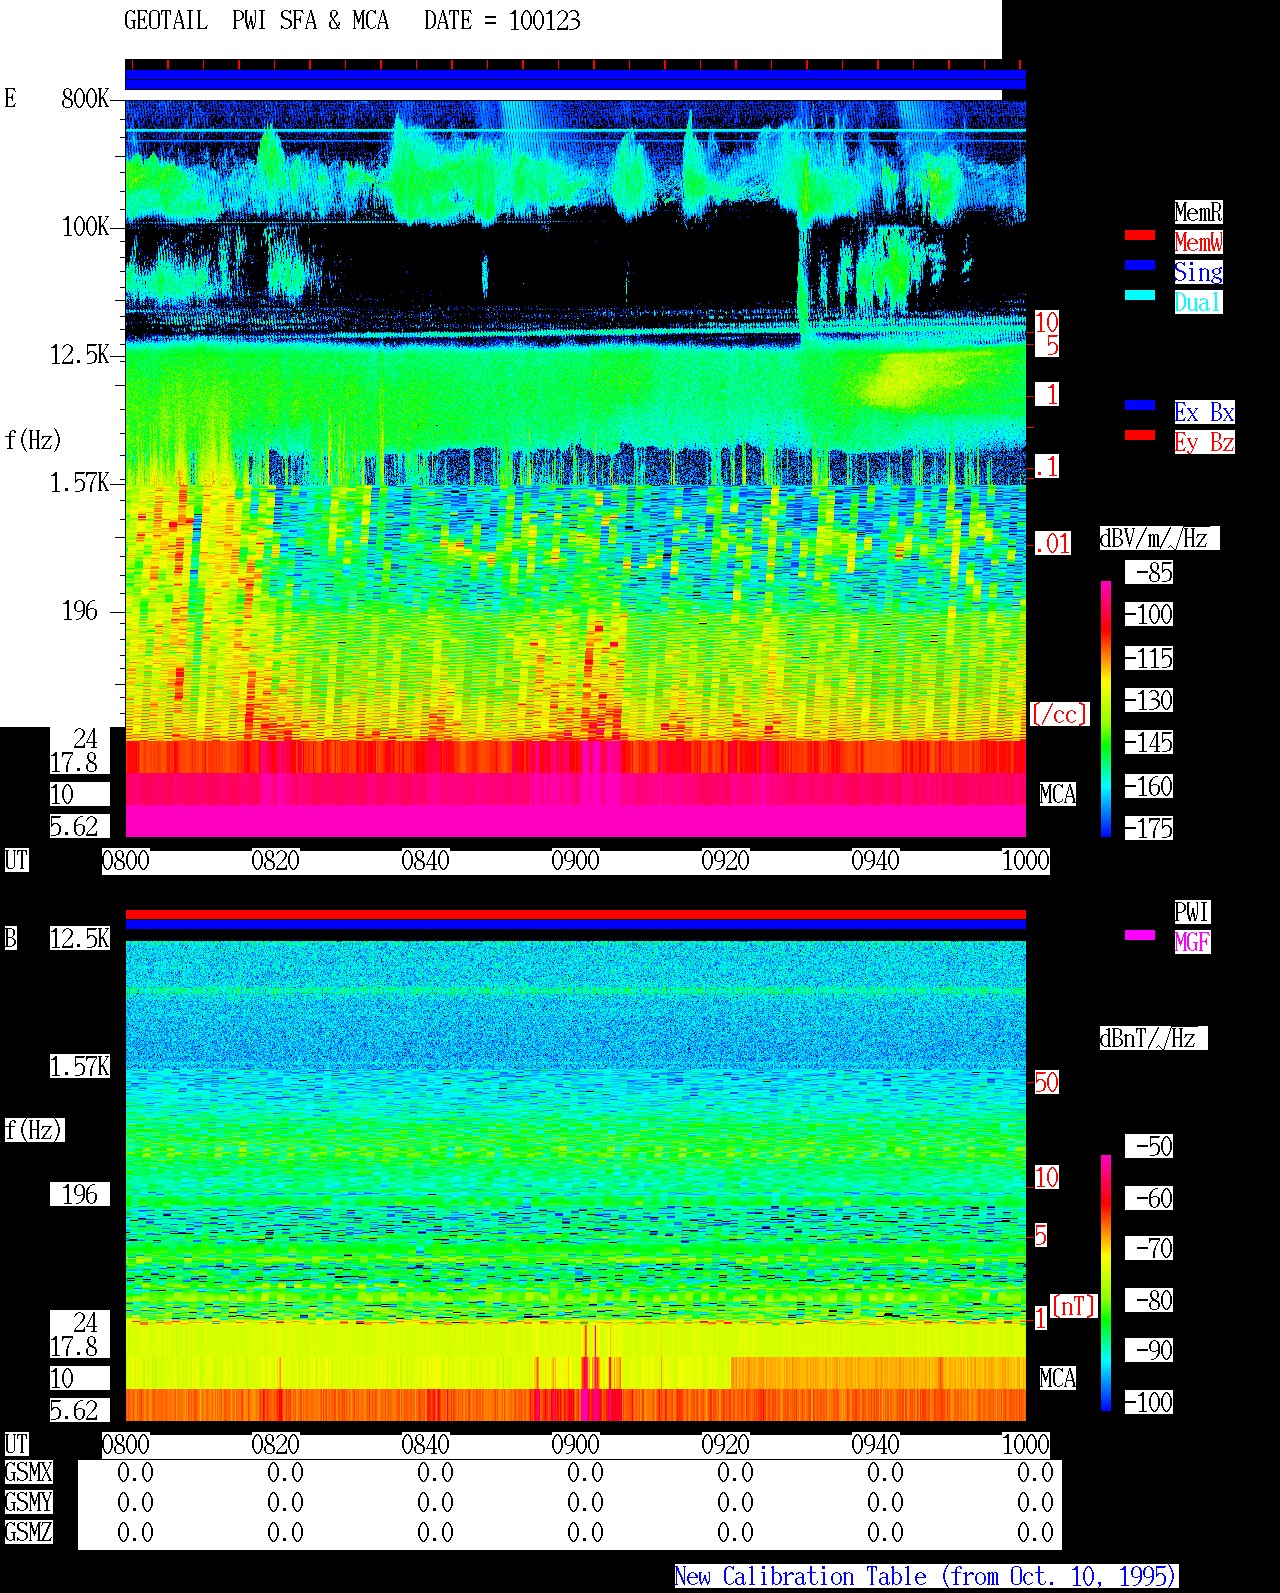Click the -160 color scale value
Image resolution: width=1280 pixels, height=1593 pixels.
pyautogui.click(x=1149, y=786)
